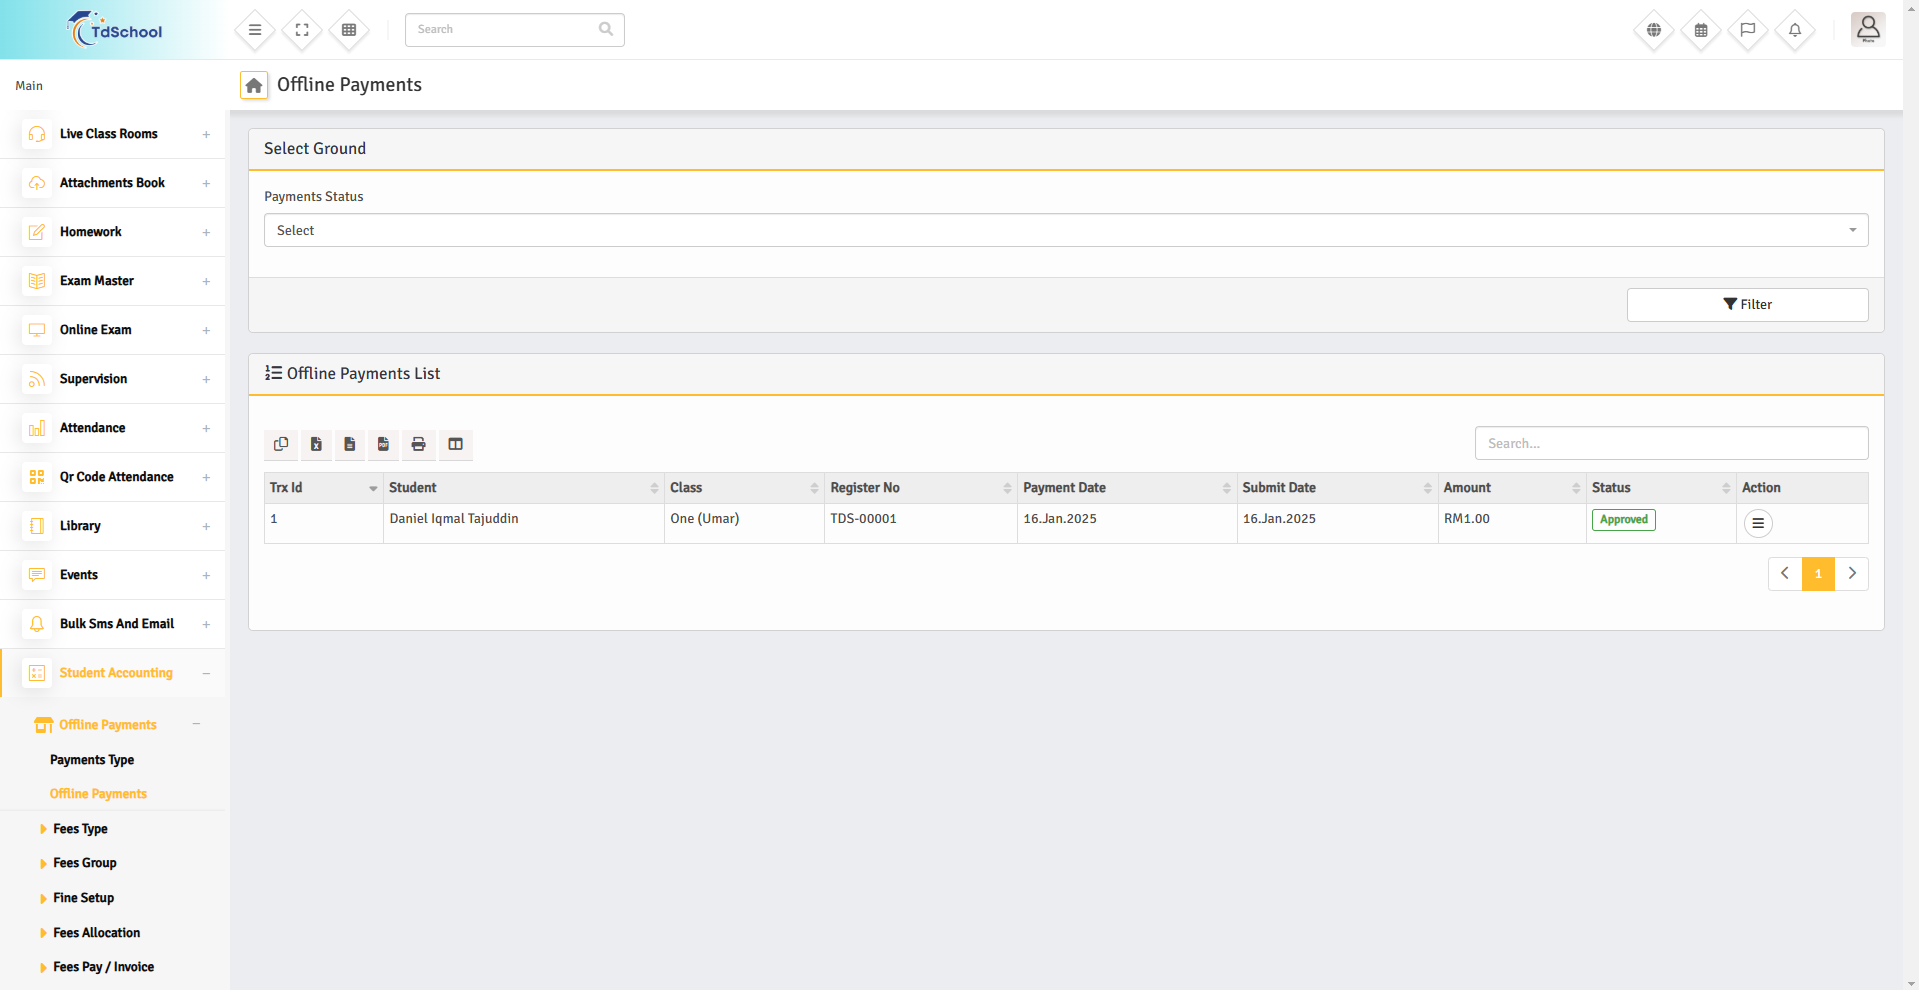Image resolution: width=1919 pixels, height=990 pixels.
Task: Copy the table data to clipboard
Action: [x=281, y=444]
